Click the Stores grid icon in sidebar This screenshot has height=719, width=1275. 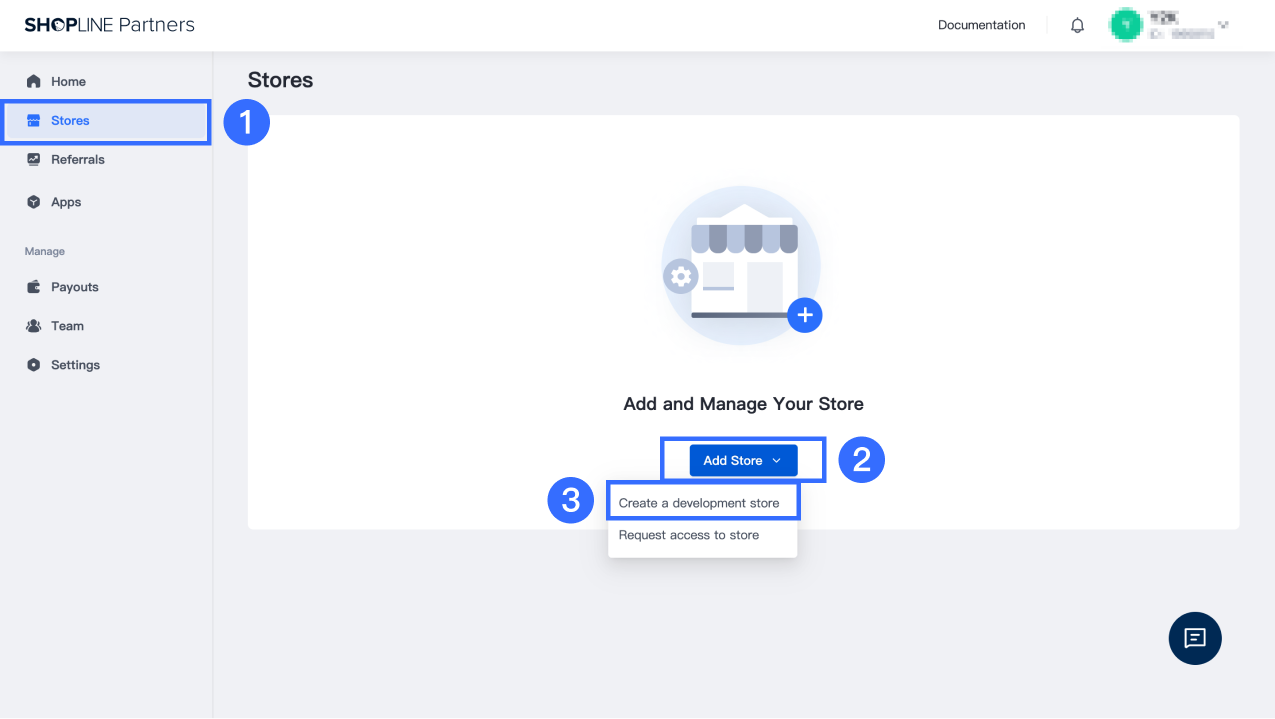coord(33,121)
